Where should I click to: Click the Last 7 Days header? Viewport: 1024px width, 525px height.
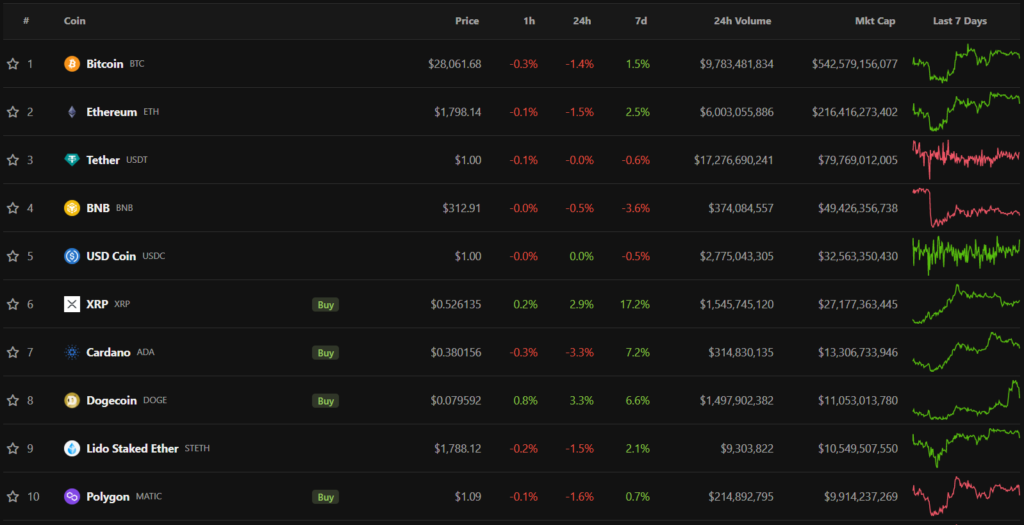(960, 21)
